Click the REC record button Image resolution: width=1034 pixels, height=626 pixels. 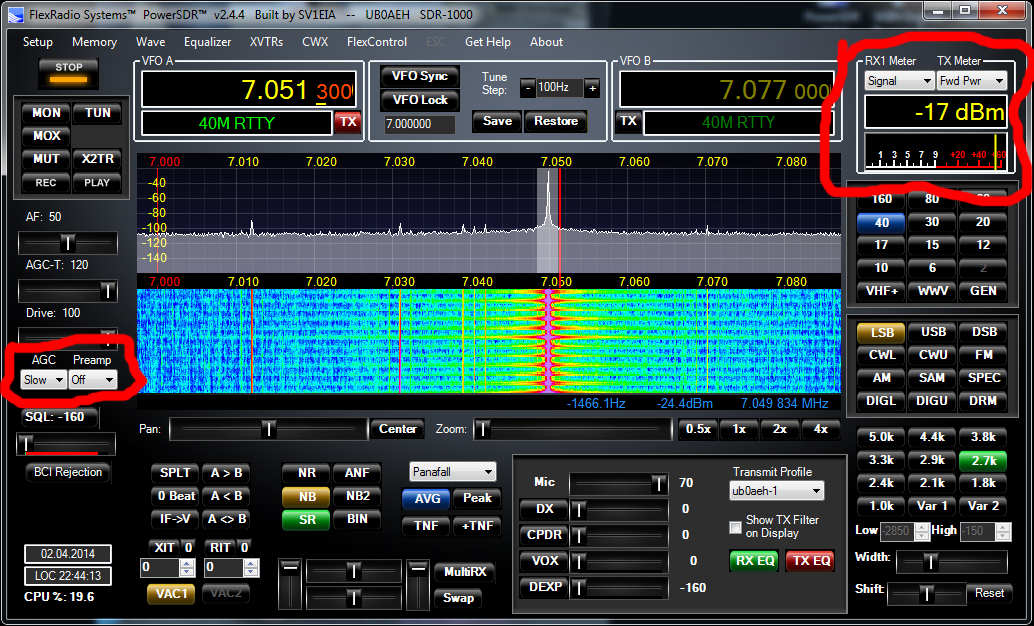[x=46, y=183]
